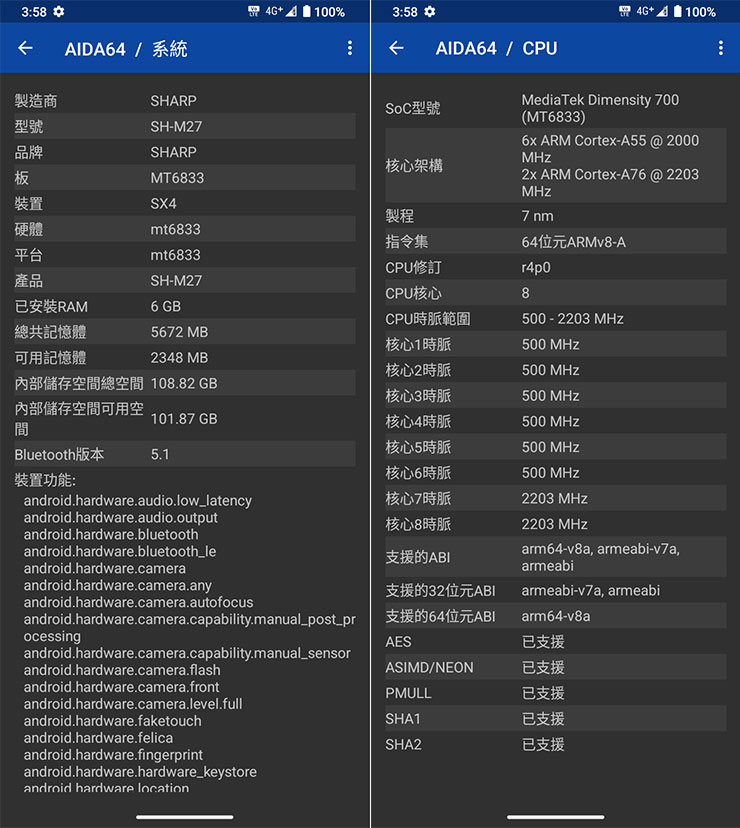Select the CPU修訂 r4p0 row

[x=555, y=267]
